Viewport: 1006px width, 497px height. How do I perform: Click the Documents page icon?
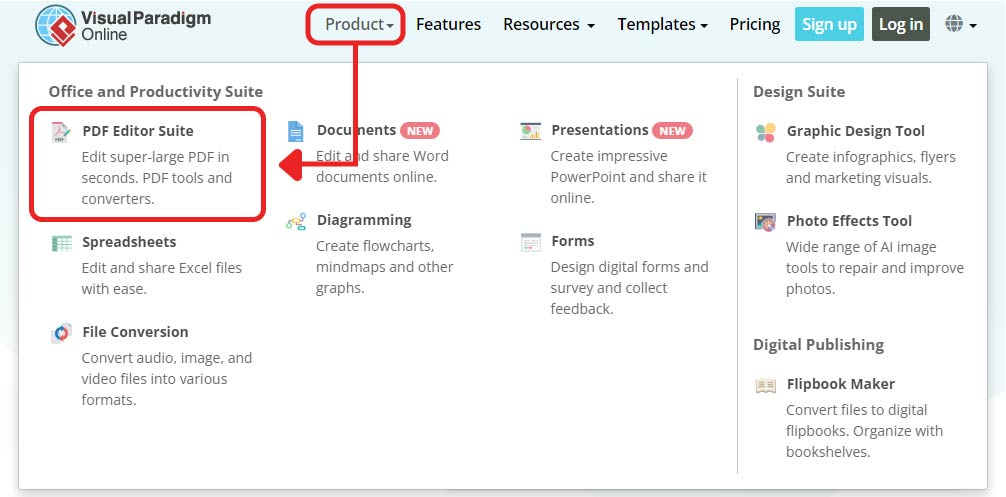(x=295, y=131)
